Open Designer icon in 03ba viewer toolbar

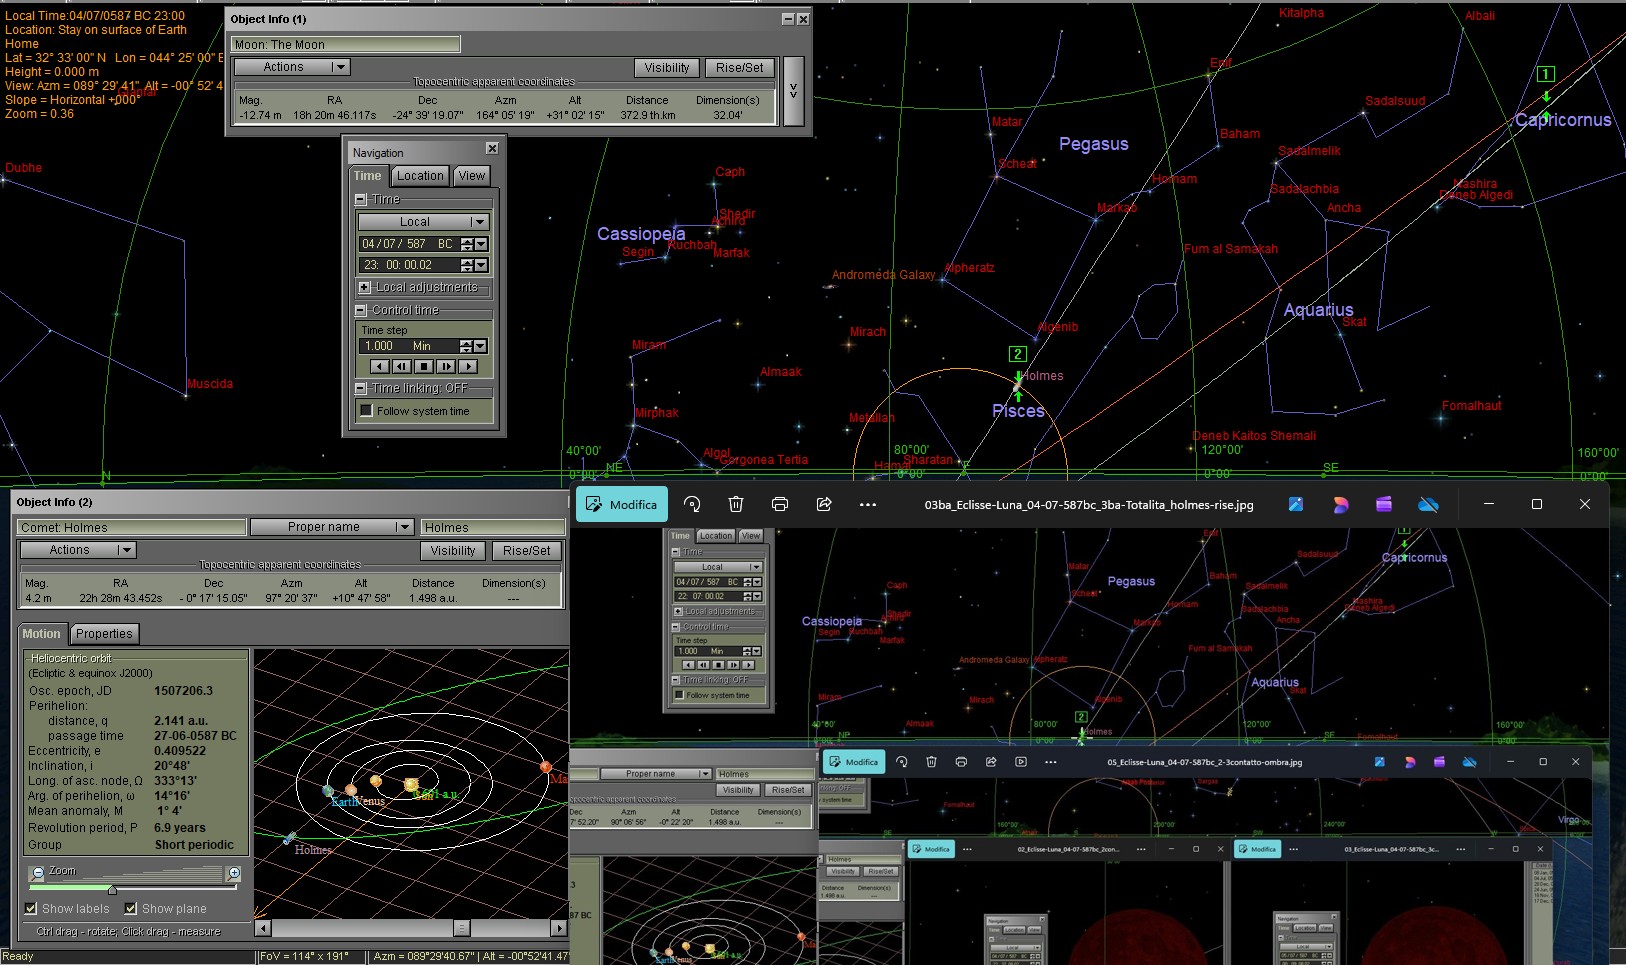(1340, 505)
